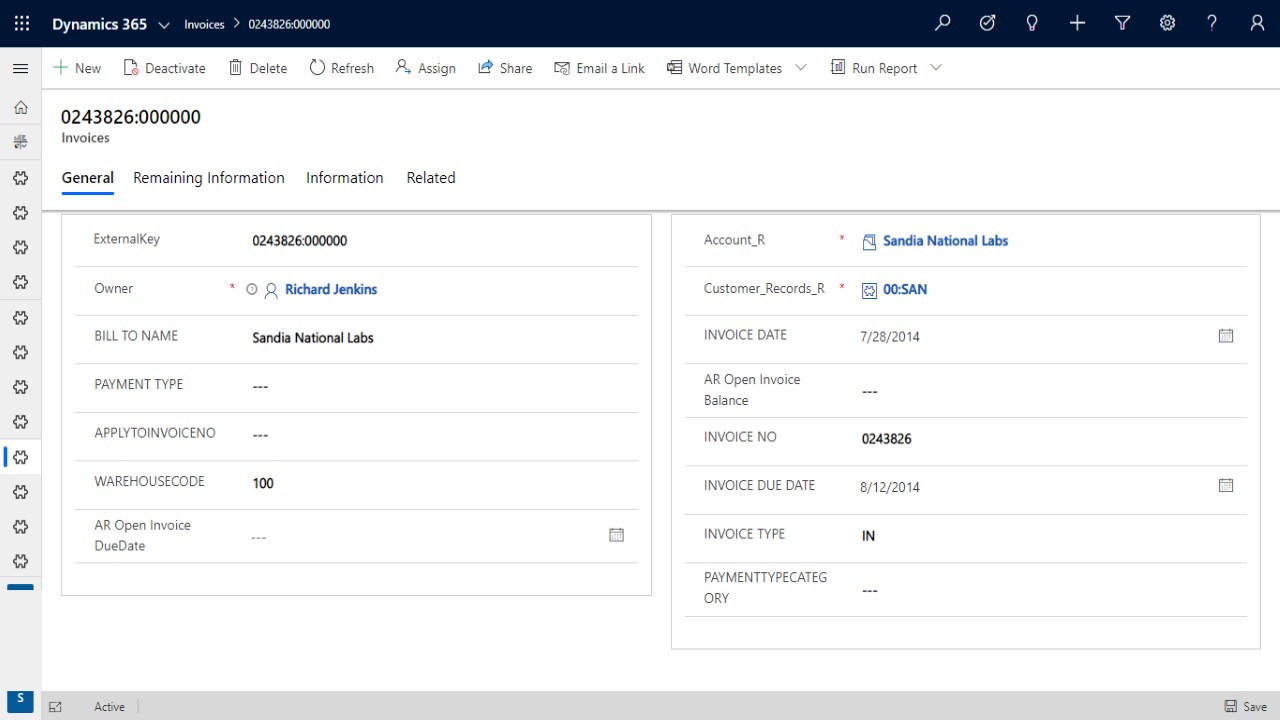Screen dimensions: 1280x720
Task: Click Delete in command bar
Action: coord(258,68)
